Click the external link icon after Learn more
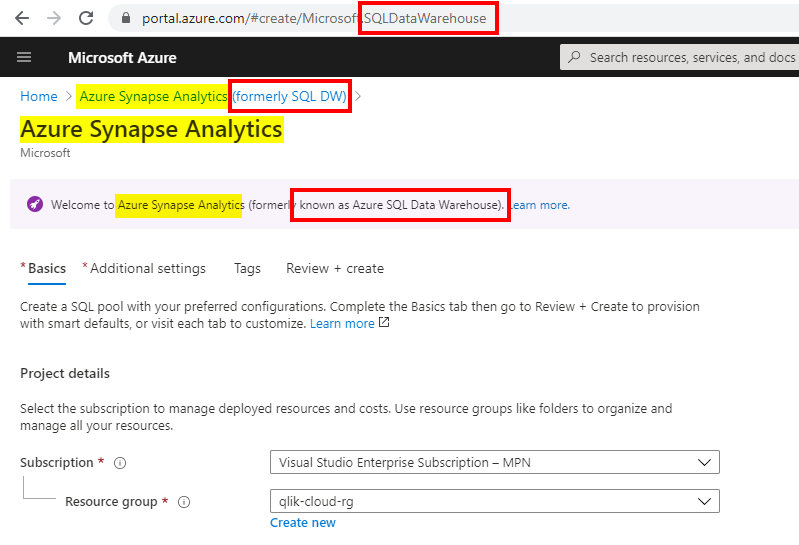Viewport: 799px width, 545px height. [384, 322]
